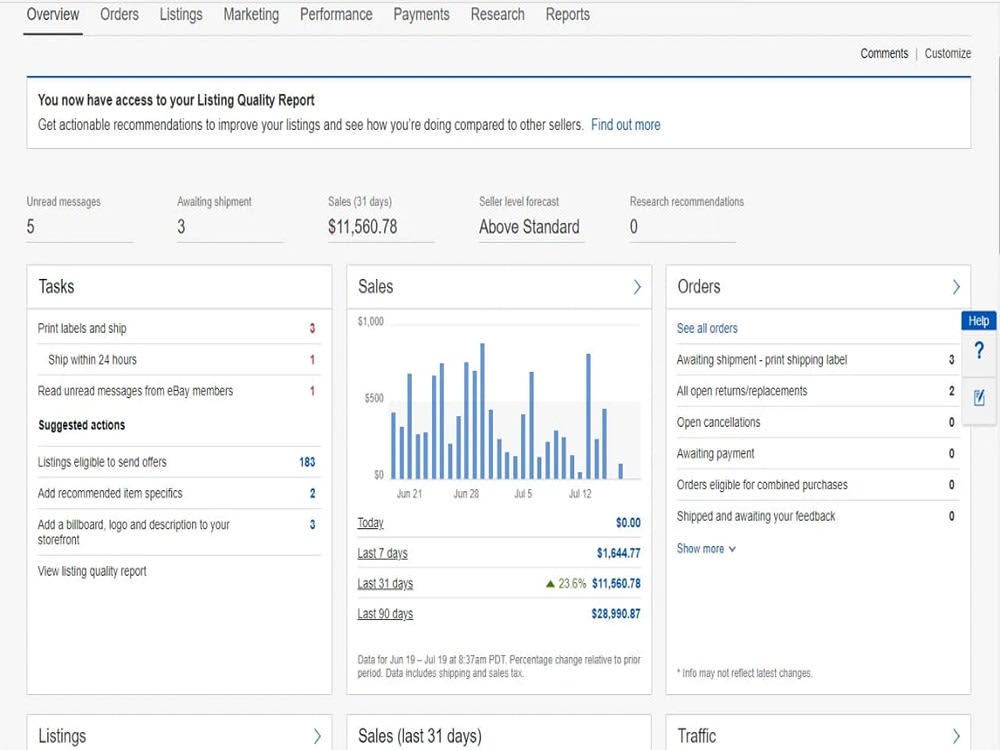Click the feedback note icon below Help
Viewport: 1000px width, 750px height.
(979, 398)
